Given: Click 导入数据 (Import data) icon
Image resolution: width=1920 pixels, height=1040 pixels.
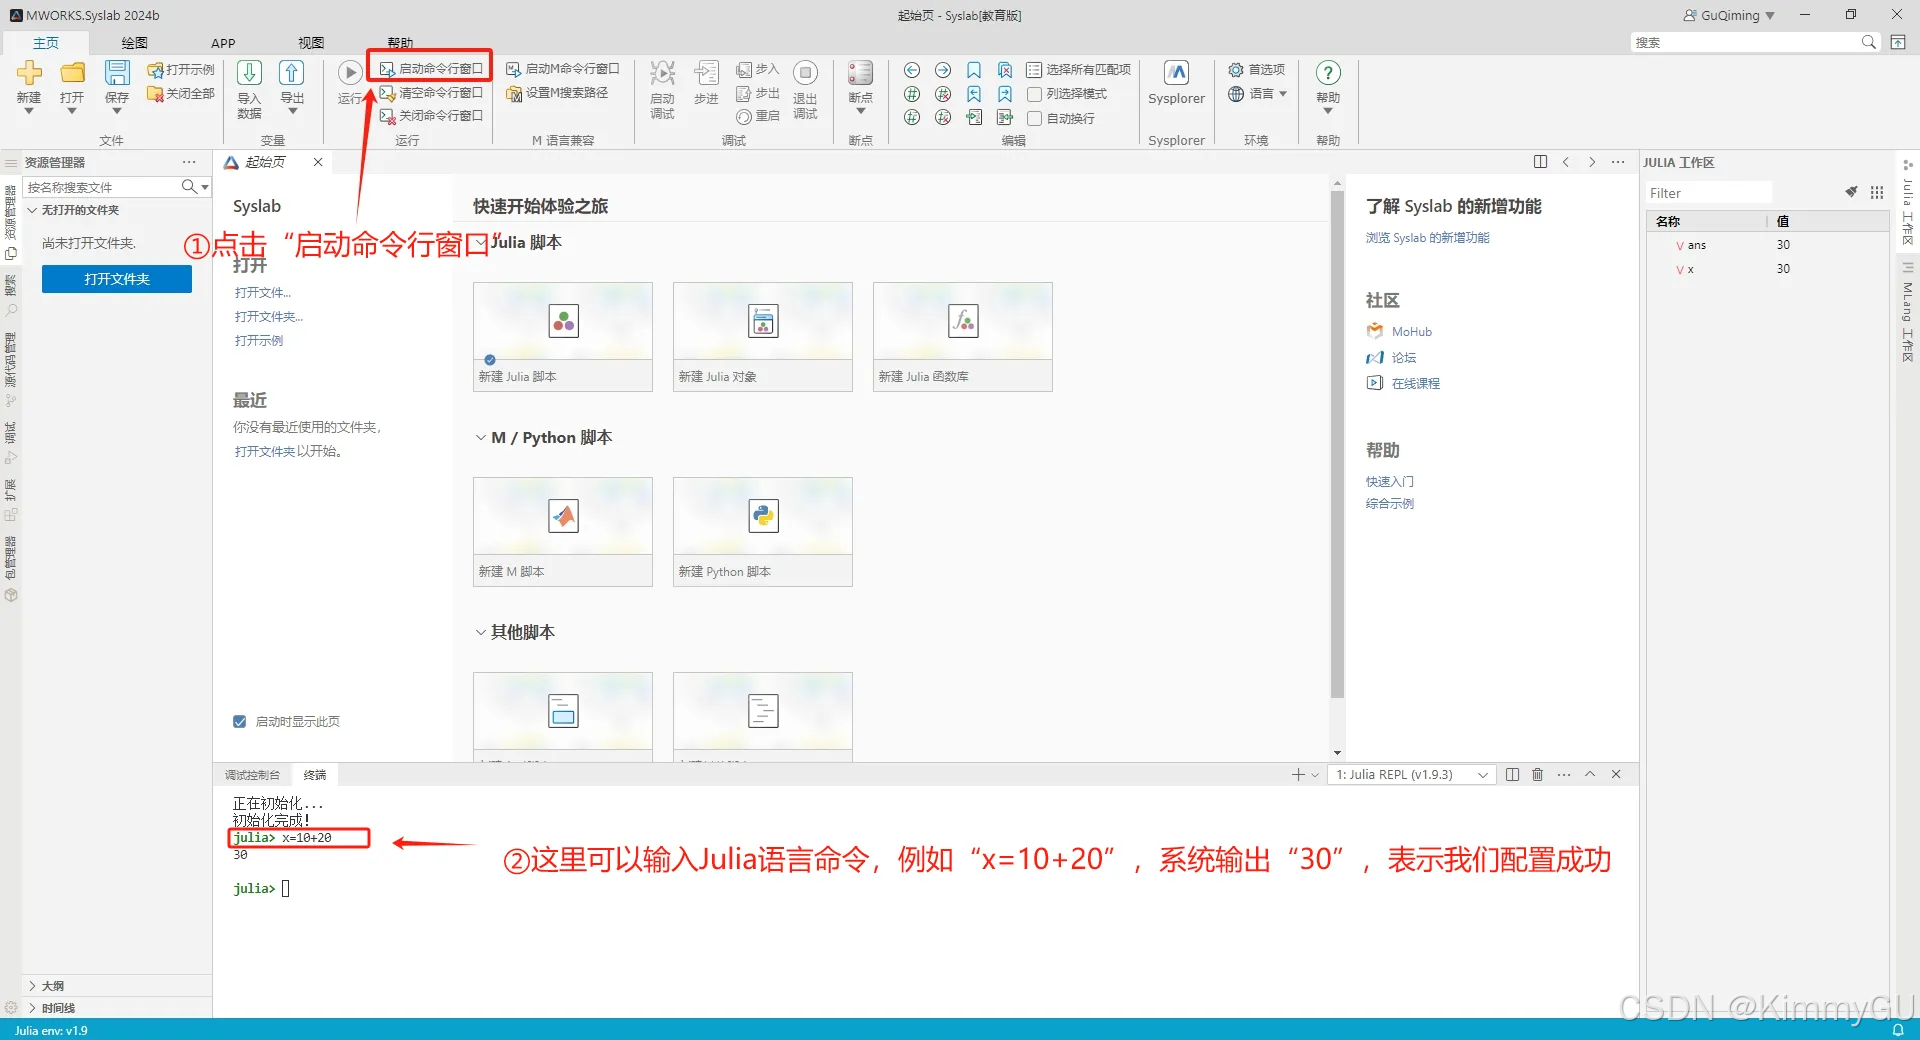Looking at the screenshot, I should coord(249,73).
